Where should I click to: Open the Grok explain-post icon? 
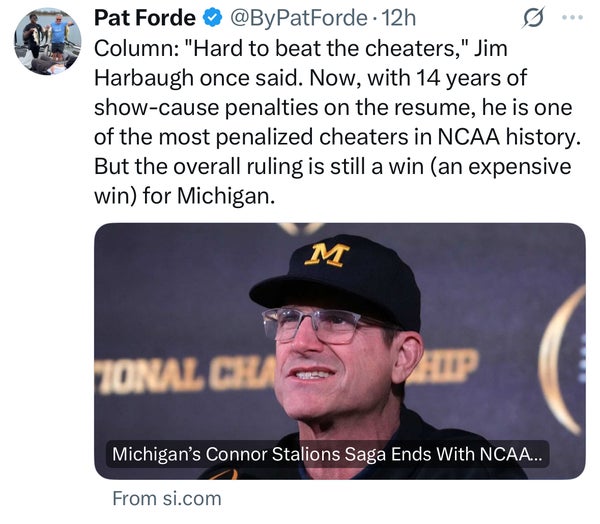pos(533,18)
